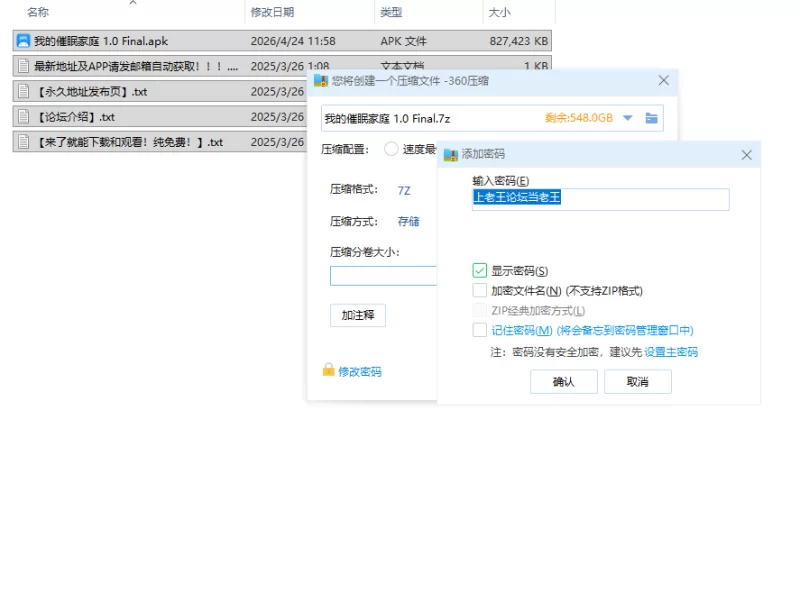Sort files by the 大小 column header
Screen dimensions: 800x611
[x=499, y=12]
